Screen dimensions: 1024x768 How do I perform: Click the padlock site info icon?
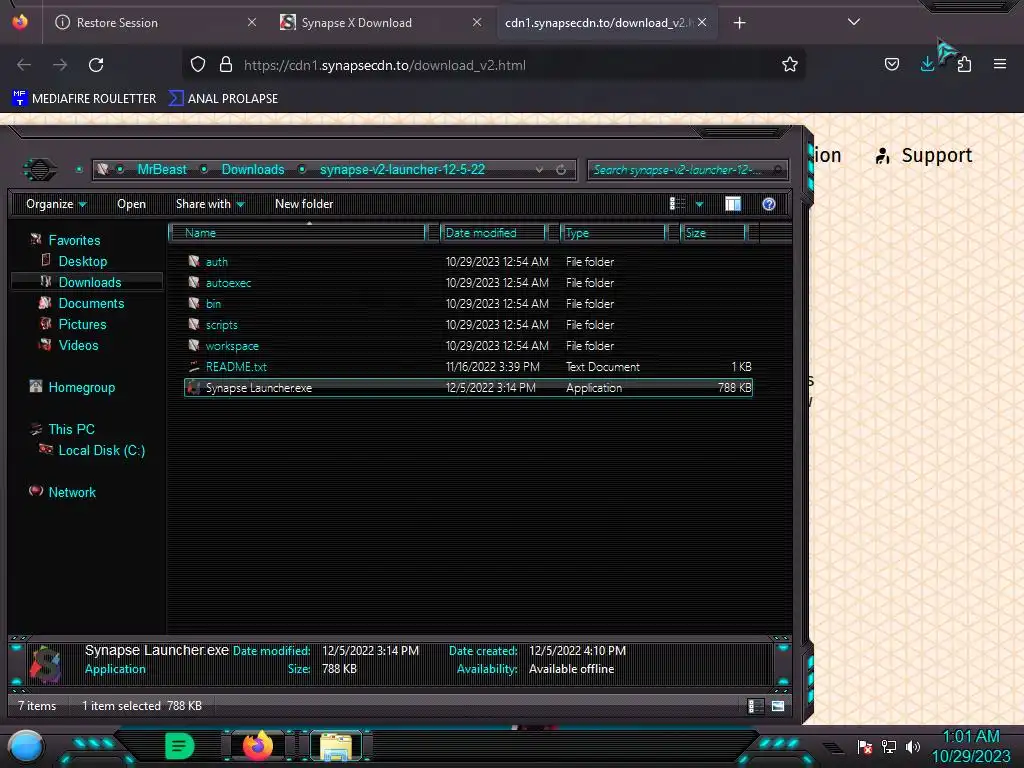(x=226, y=65)
